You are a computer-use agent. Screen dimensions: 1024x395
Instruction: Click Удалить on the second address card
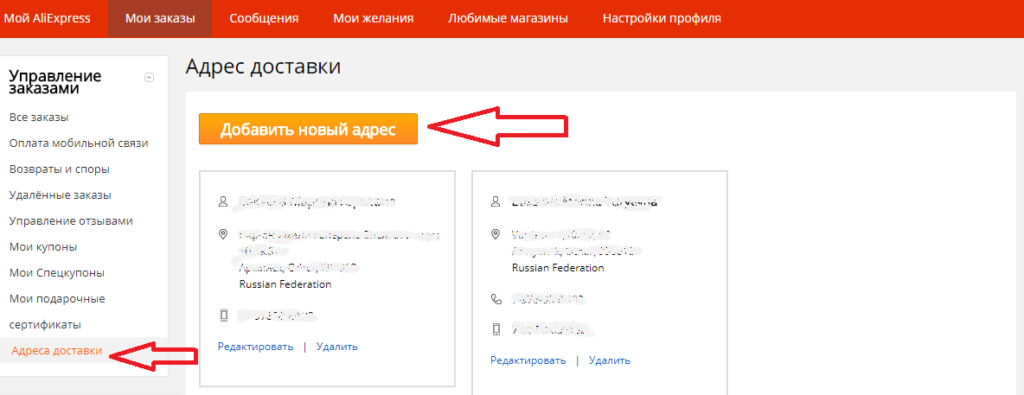(609, 360)
